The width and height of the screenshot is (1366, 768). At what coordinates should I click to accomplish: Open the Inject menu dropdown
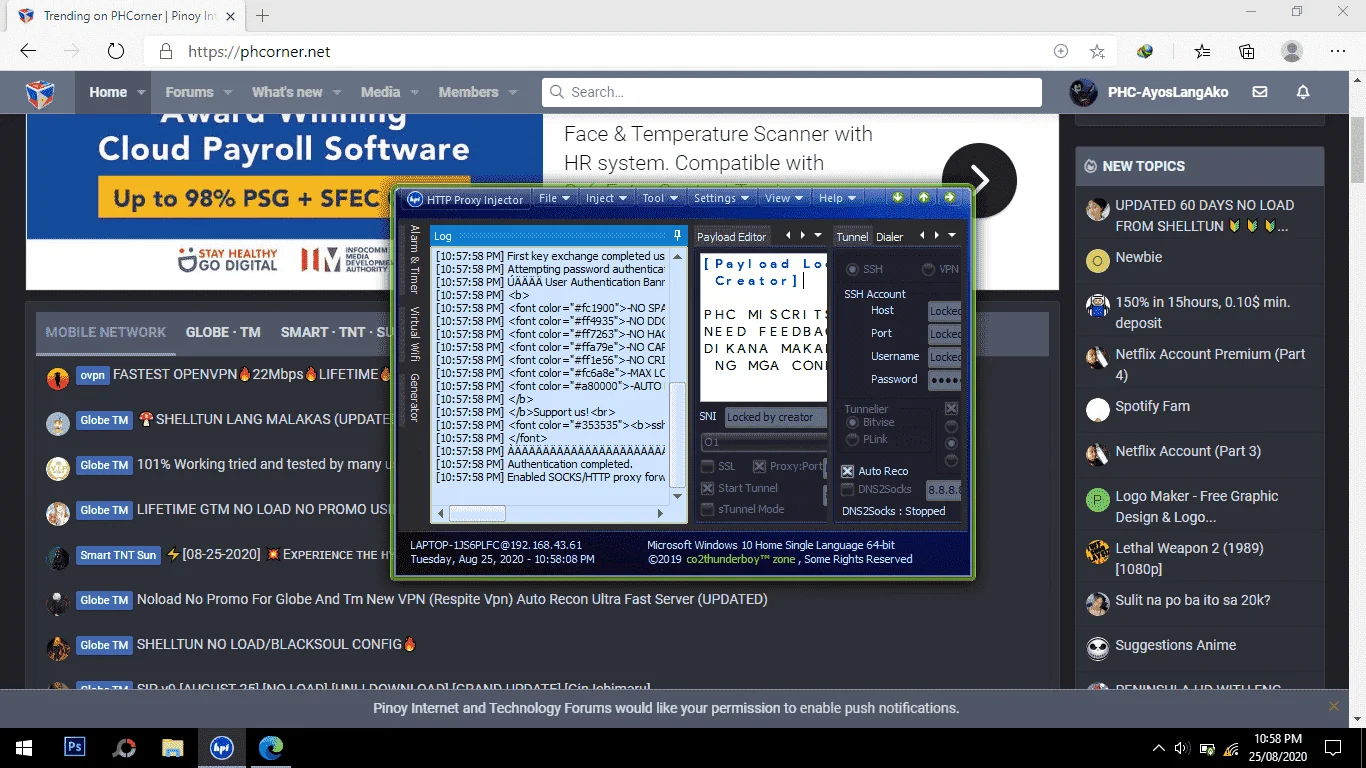click(606, 198)
